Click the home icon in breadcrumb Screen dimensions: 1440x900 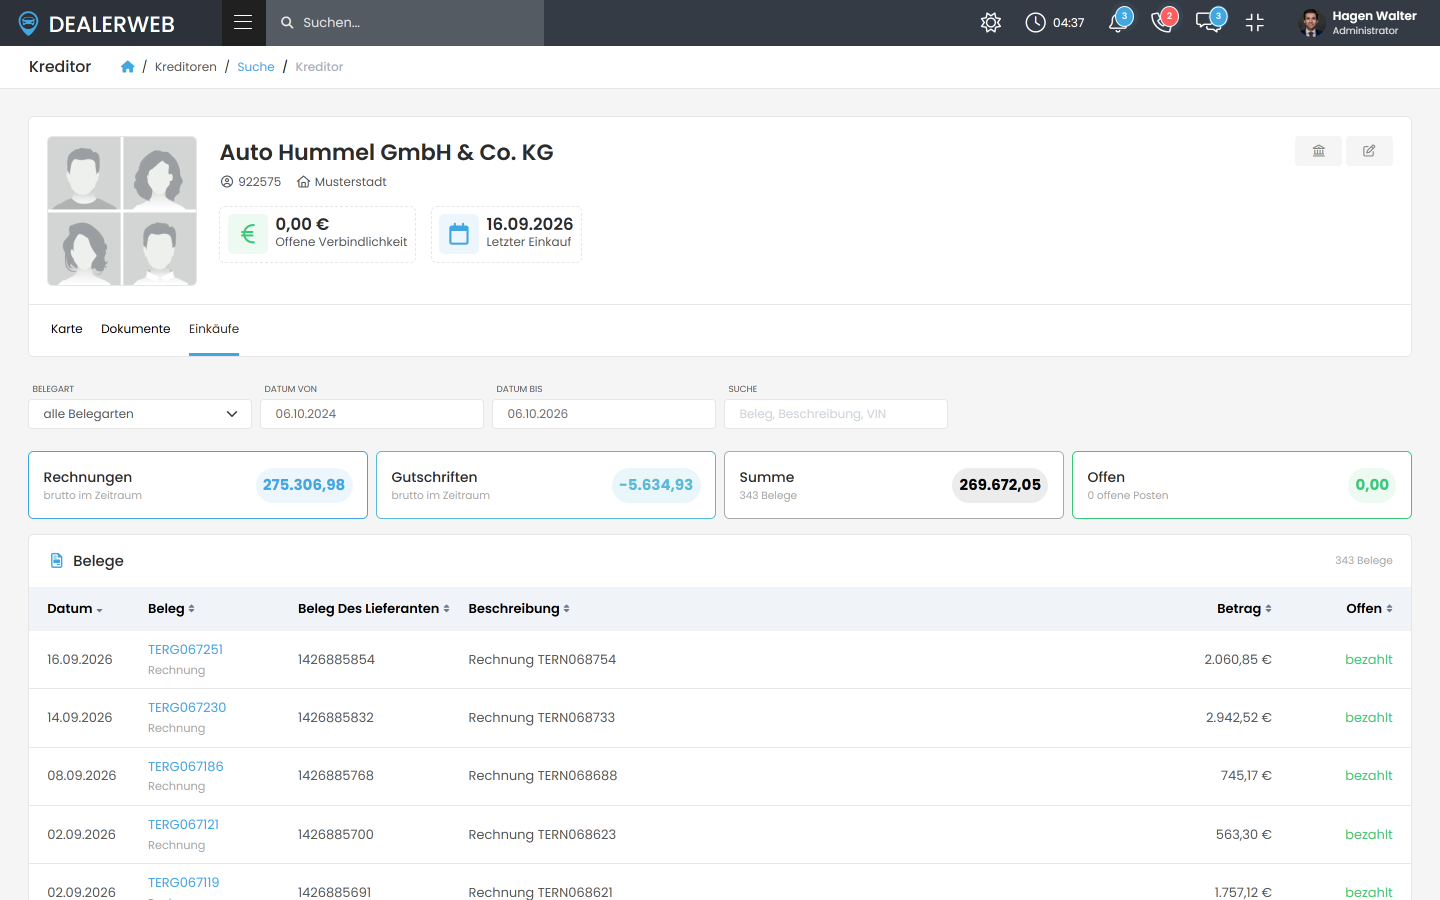click(128, 67)
